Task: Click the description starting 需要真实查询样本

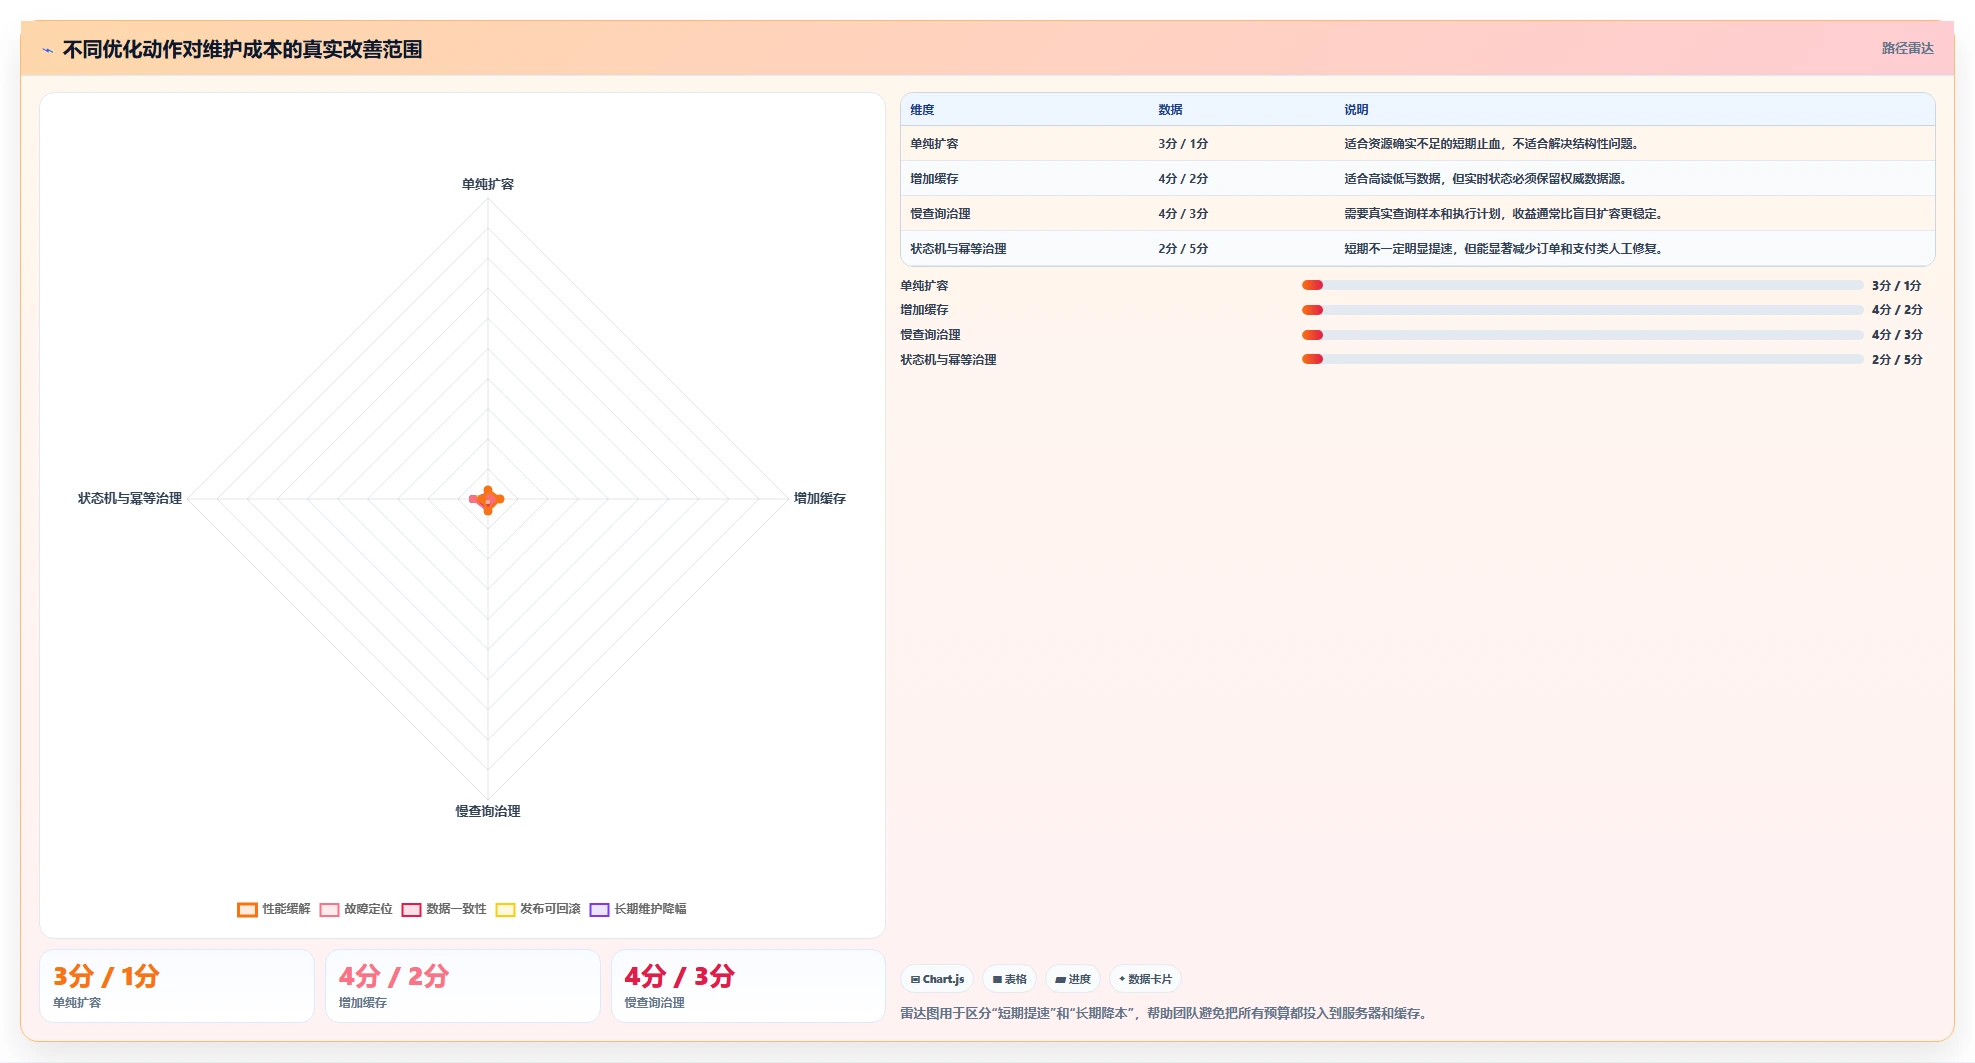Action: coord(1504,214)
